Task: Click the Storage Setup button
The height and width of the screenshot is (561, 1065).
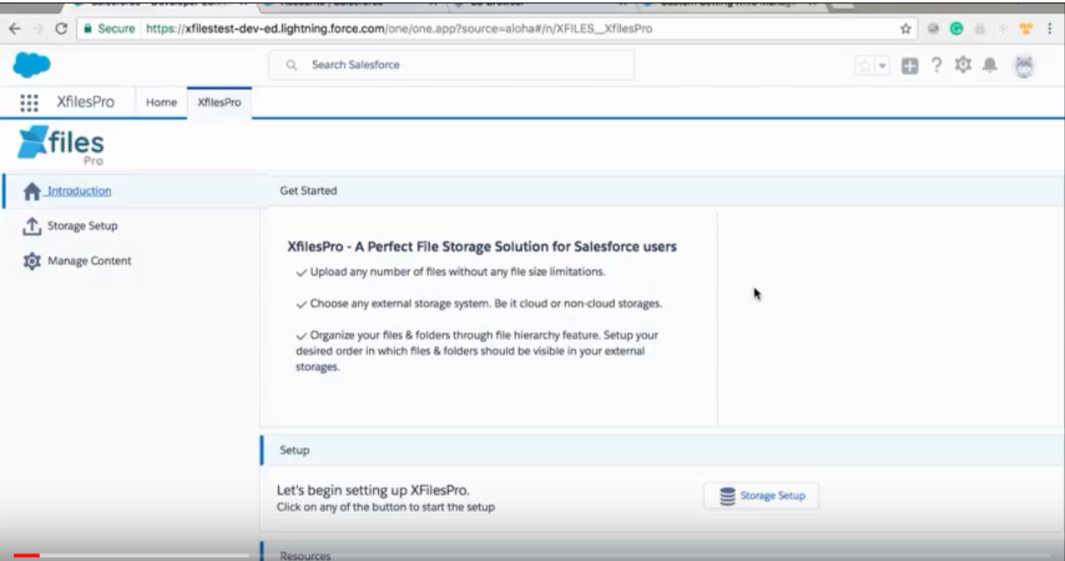Action: coord(761,496)
